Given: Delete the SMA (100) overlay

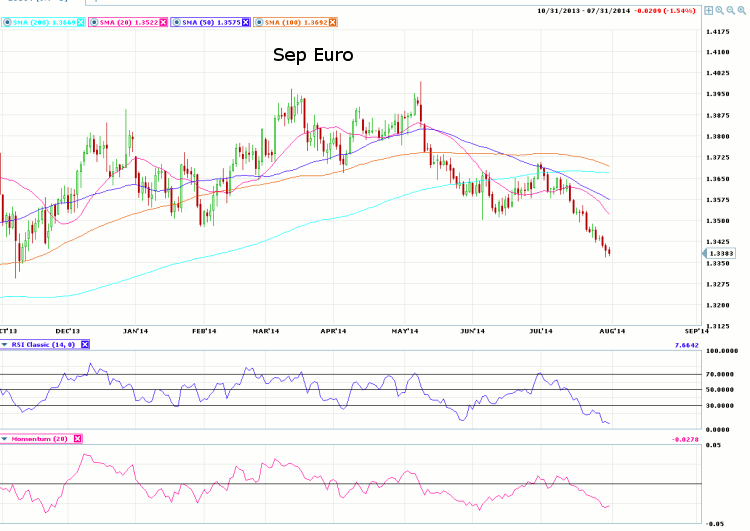Looking at the screenshot, I should pyautogui.click(x=333, y=21).
